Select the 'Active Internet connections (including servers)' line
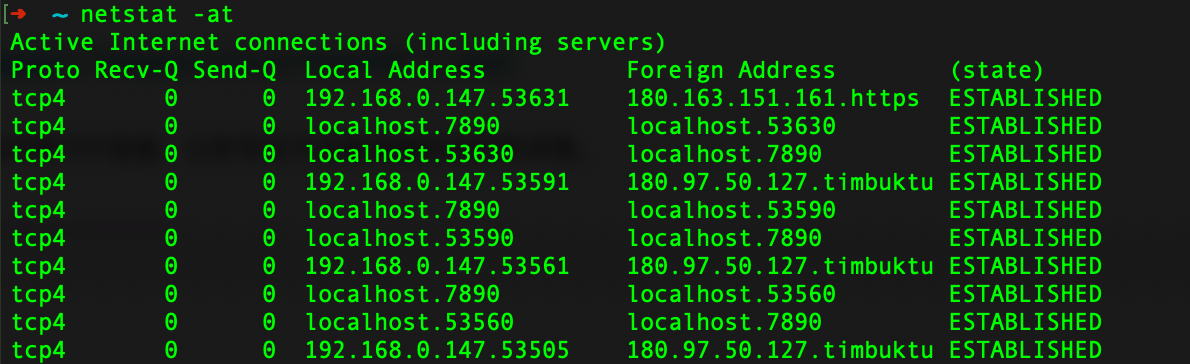 [338, 42]
